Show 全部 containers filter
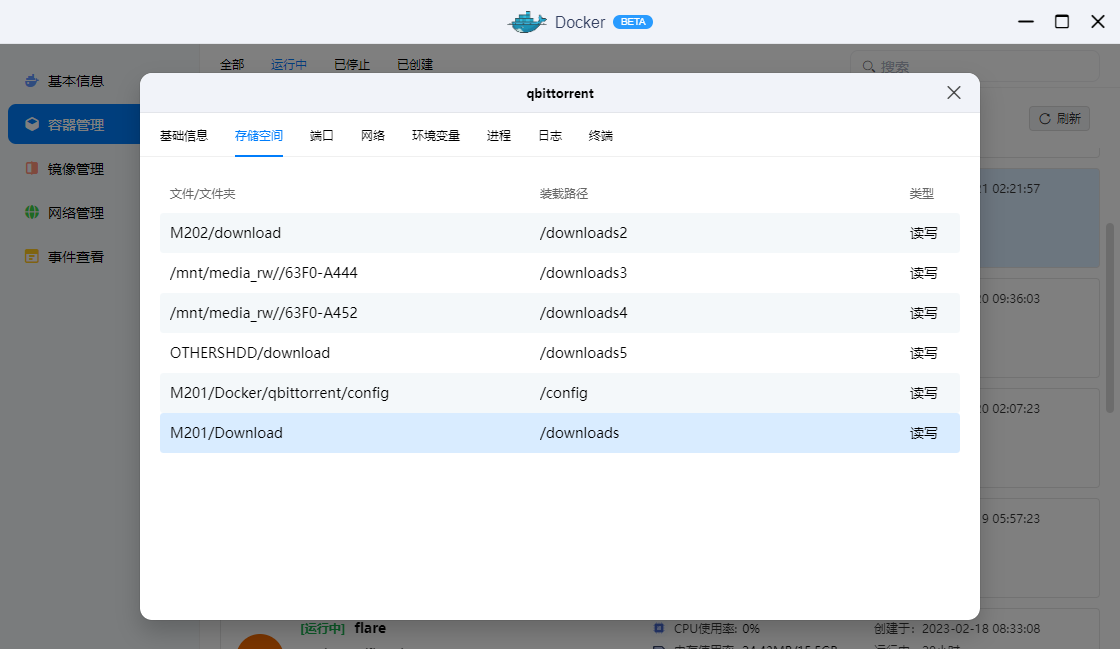Image resolution: width=1120 pixels, height=650 pixels. 232,64
